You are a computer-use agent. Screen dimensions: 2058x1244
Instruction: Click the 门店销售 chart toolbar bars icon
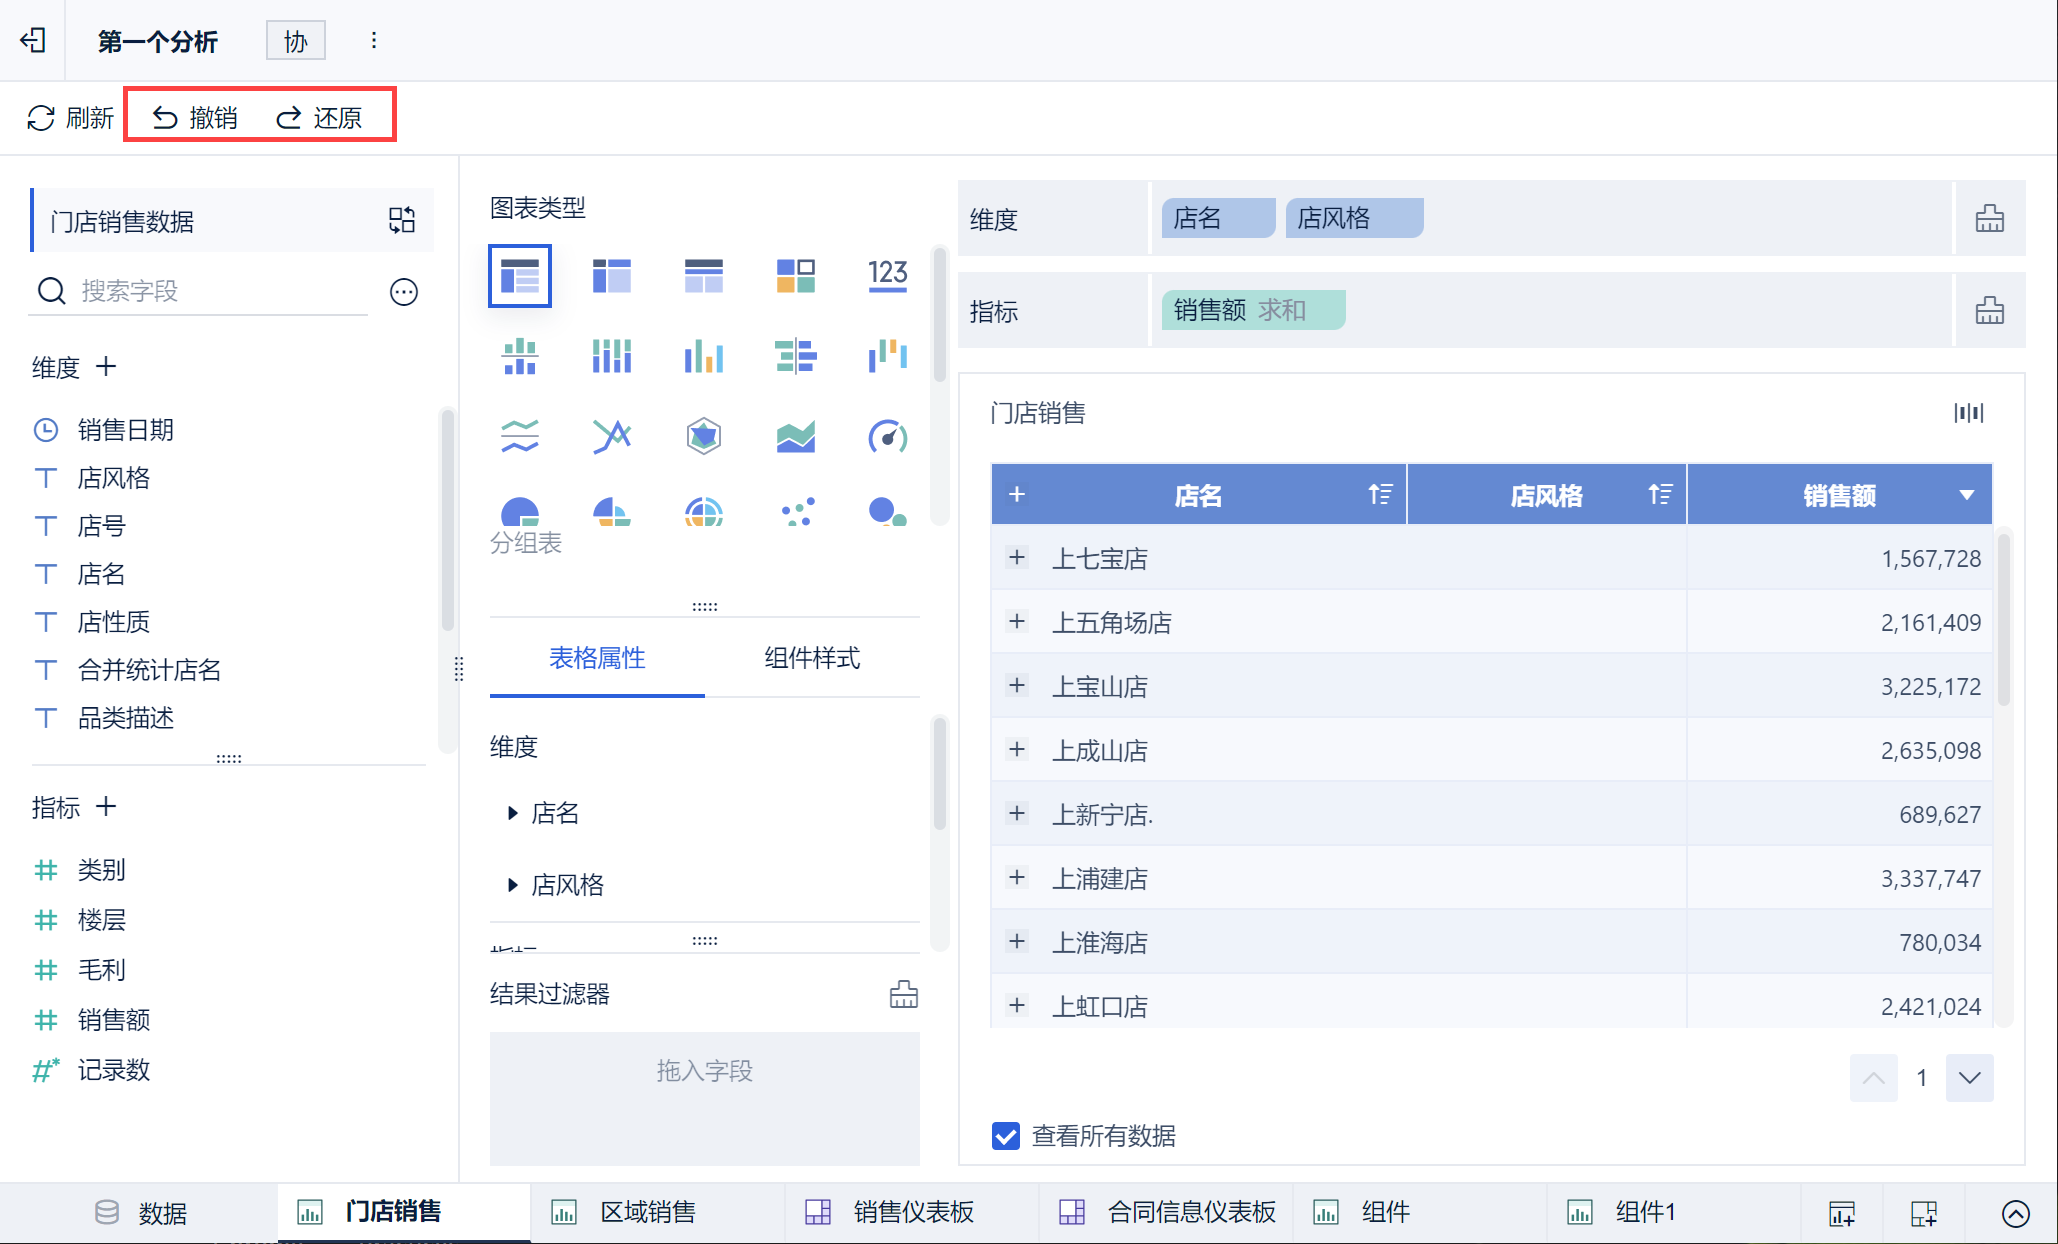pos(1968,413)
